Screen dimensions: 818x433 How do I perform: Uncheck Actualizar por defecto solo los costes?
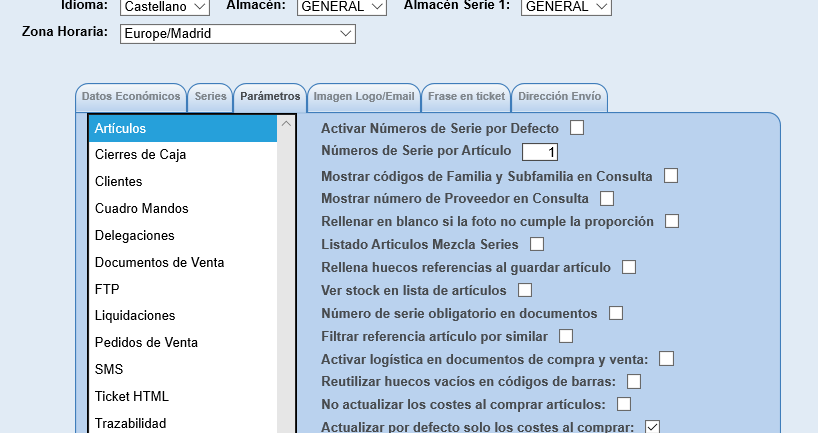tap(652, 427)
